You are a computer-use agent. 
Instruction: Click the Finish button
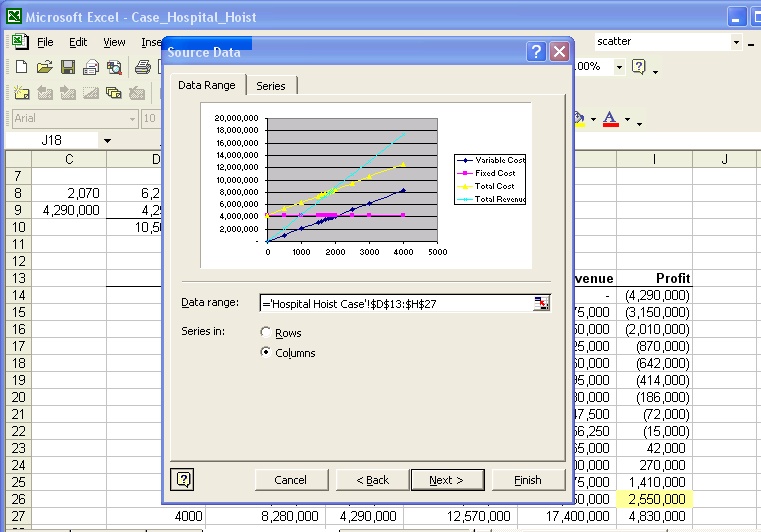click(528, 480)
